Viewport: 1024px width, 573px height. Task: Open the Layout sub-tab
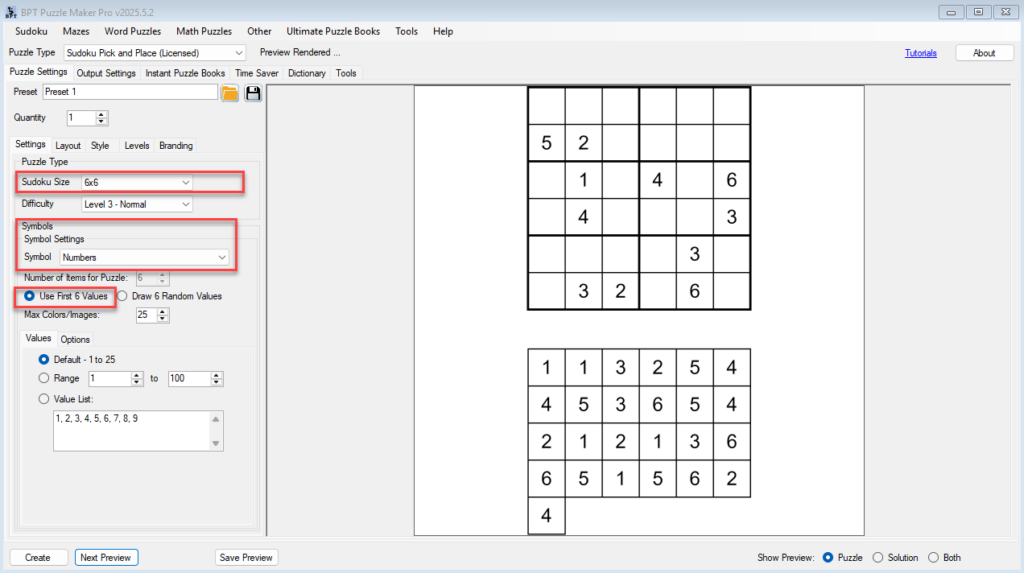point(68,146)
